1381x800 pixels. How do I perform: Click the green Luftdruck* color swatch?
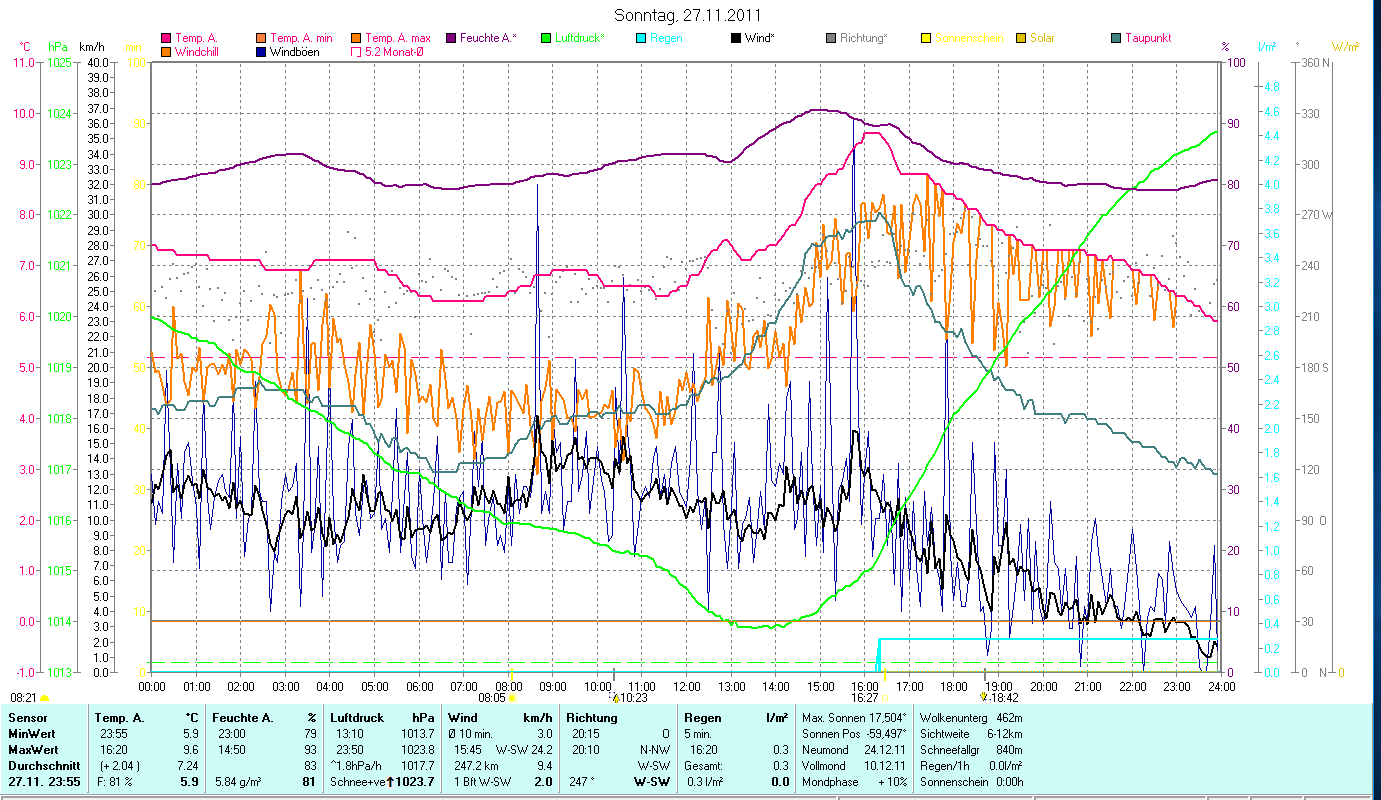pyautogui.click(x=545, y=38)
